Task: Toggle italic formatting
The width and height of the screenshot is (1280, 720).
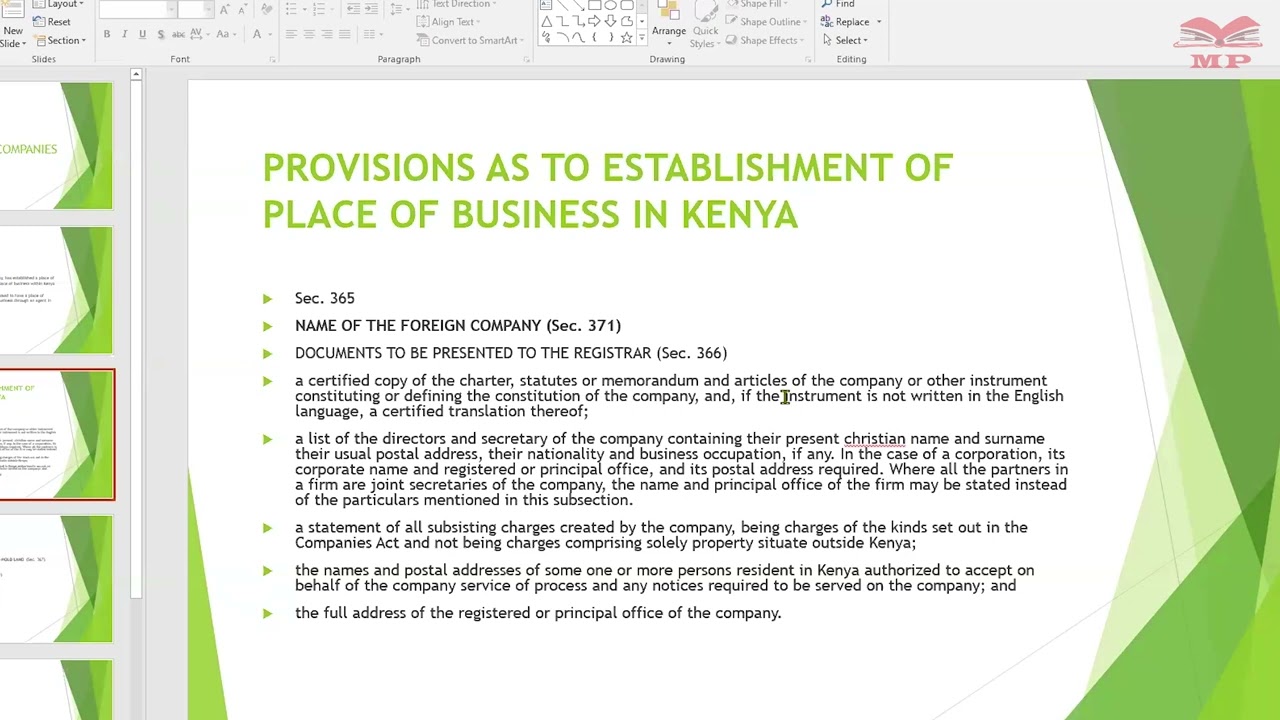Action: (124, 34)
